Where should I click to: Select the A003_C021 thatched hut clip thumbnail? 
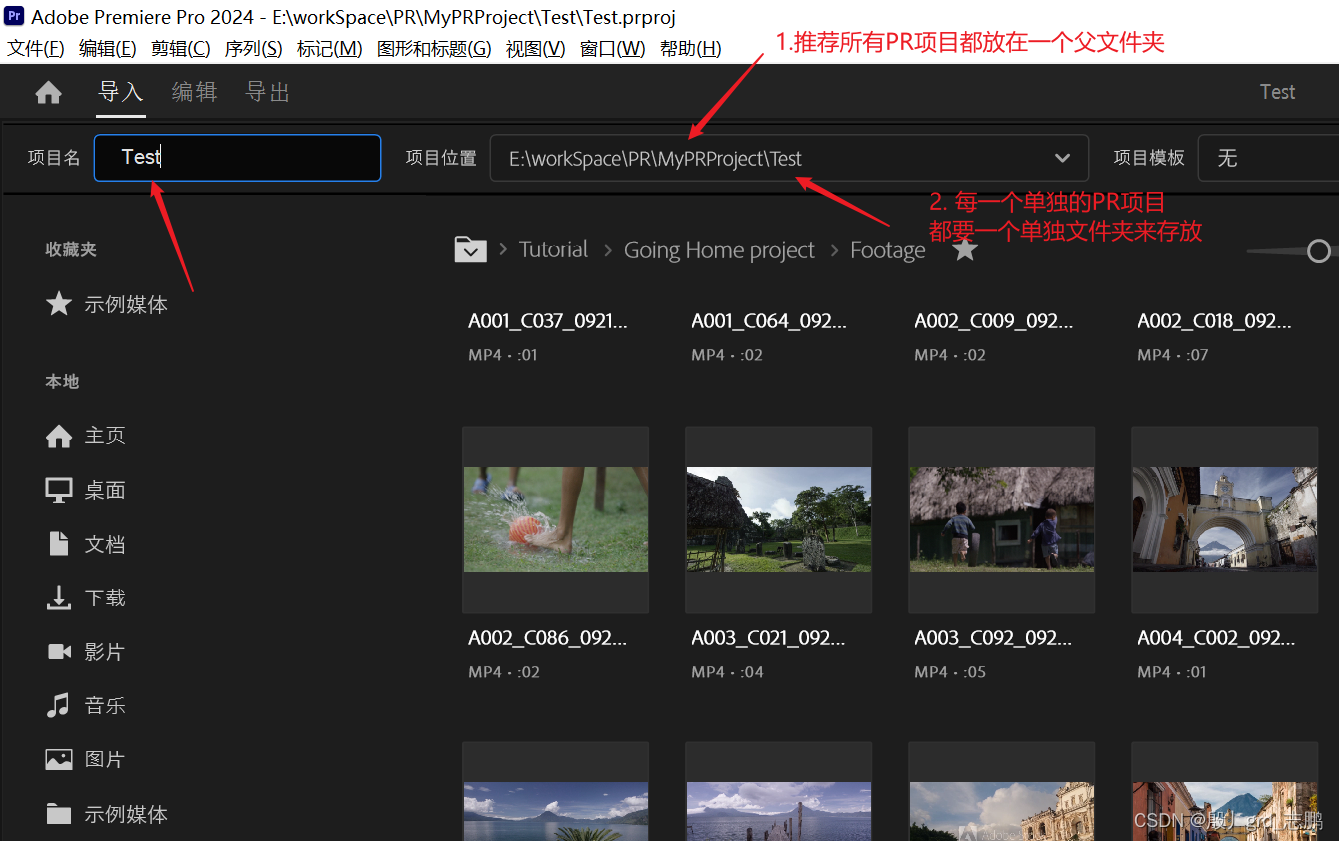tap(779, 520)
